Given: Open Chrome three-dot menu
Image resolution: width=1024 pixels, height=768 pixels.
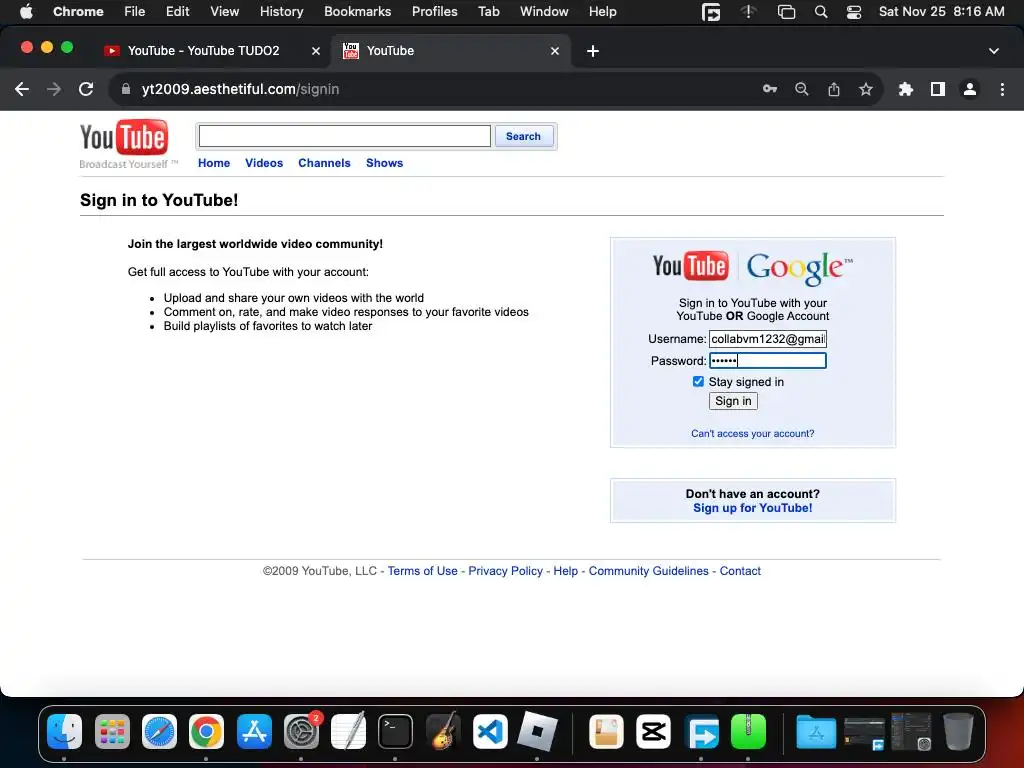Looking at the screenshot, I should click(x=1002, y=89).
